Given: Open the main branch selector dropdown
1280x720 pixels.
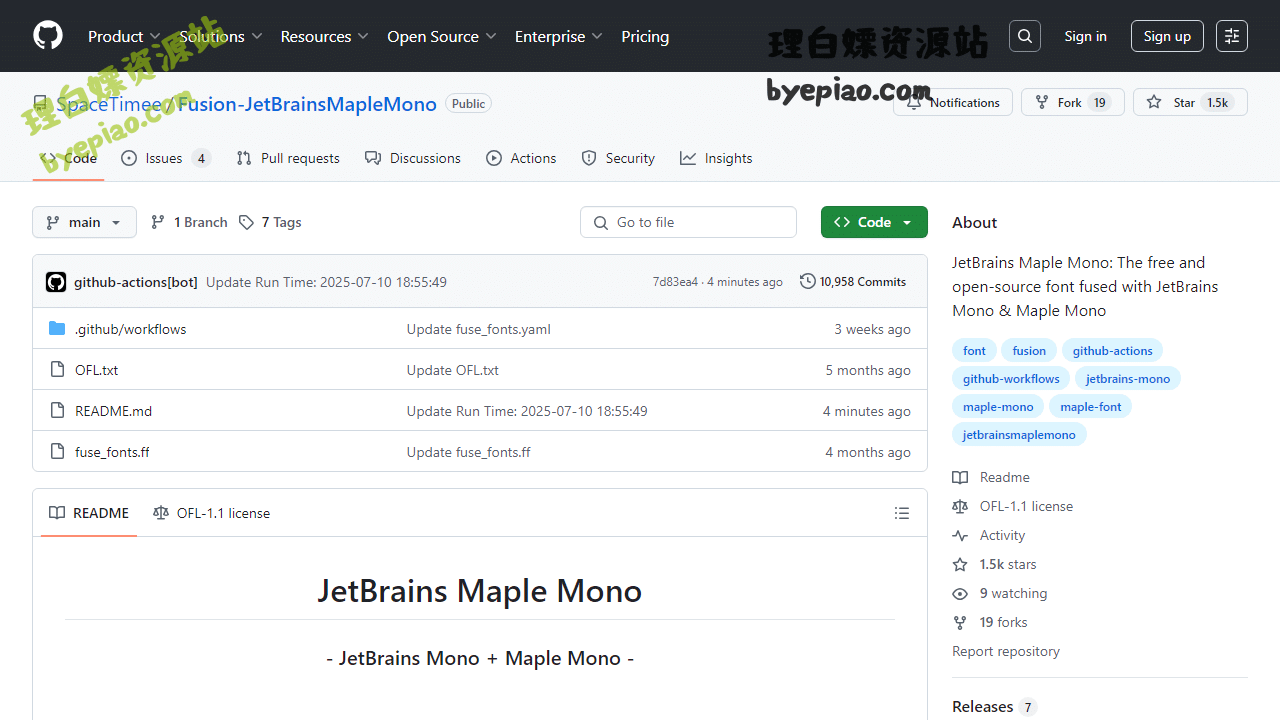Looking at the screenshot, I should coord(84,222).
